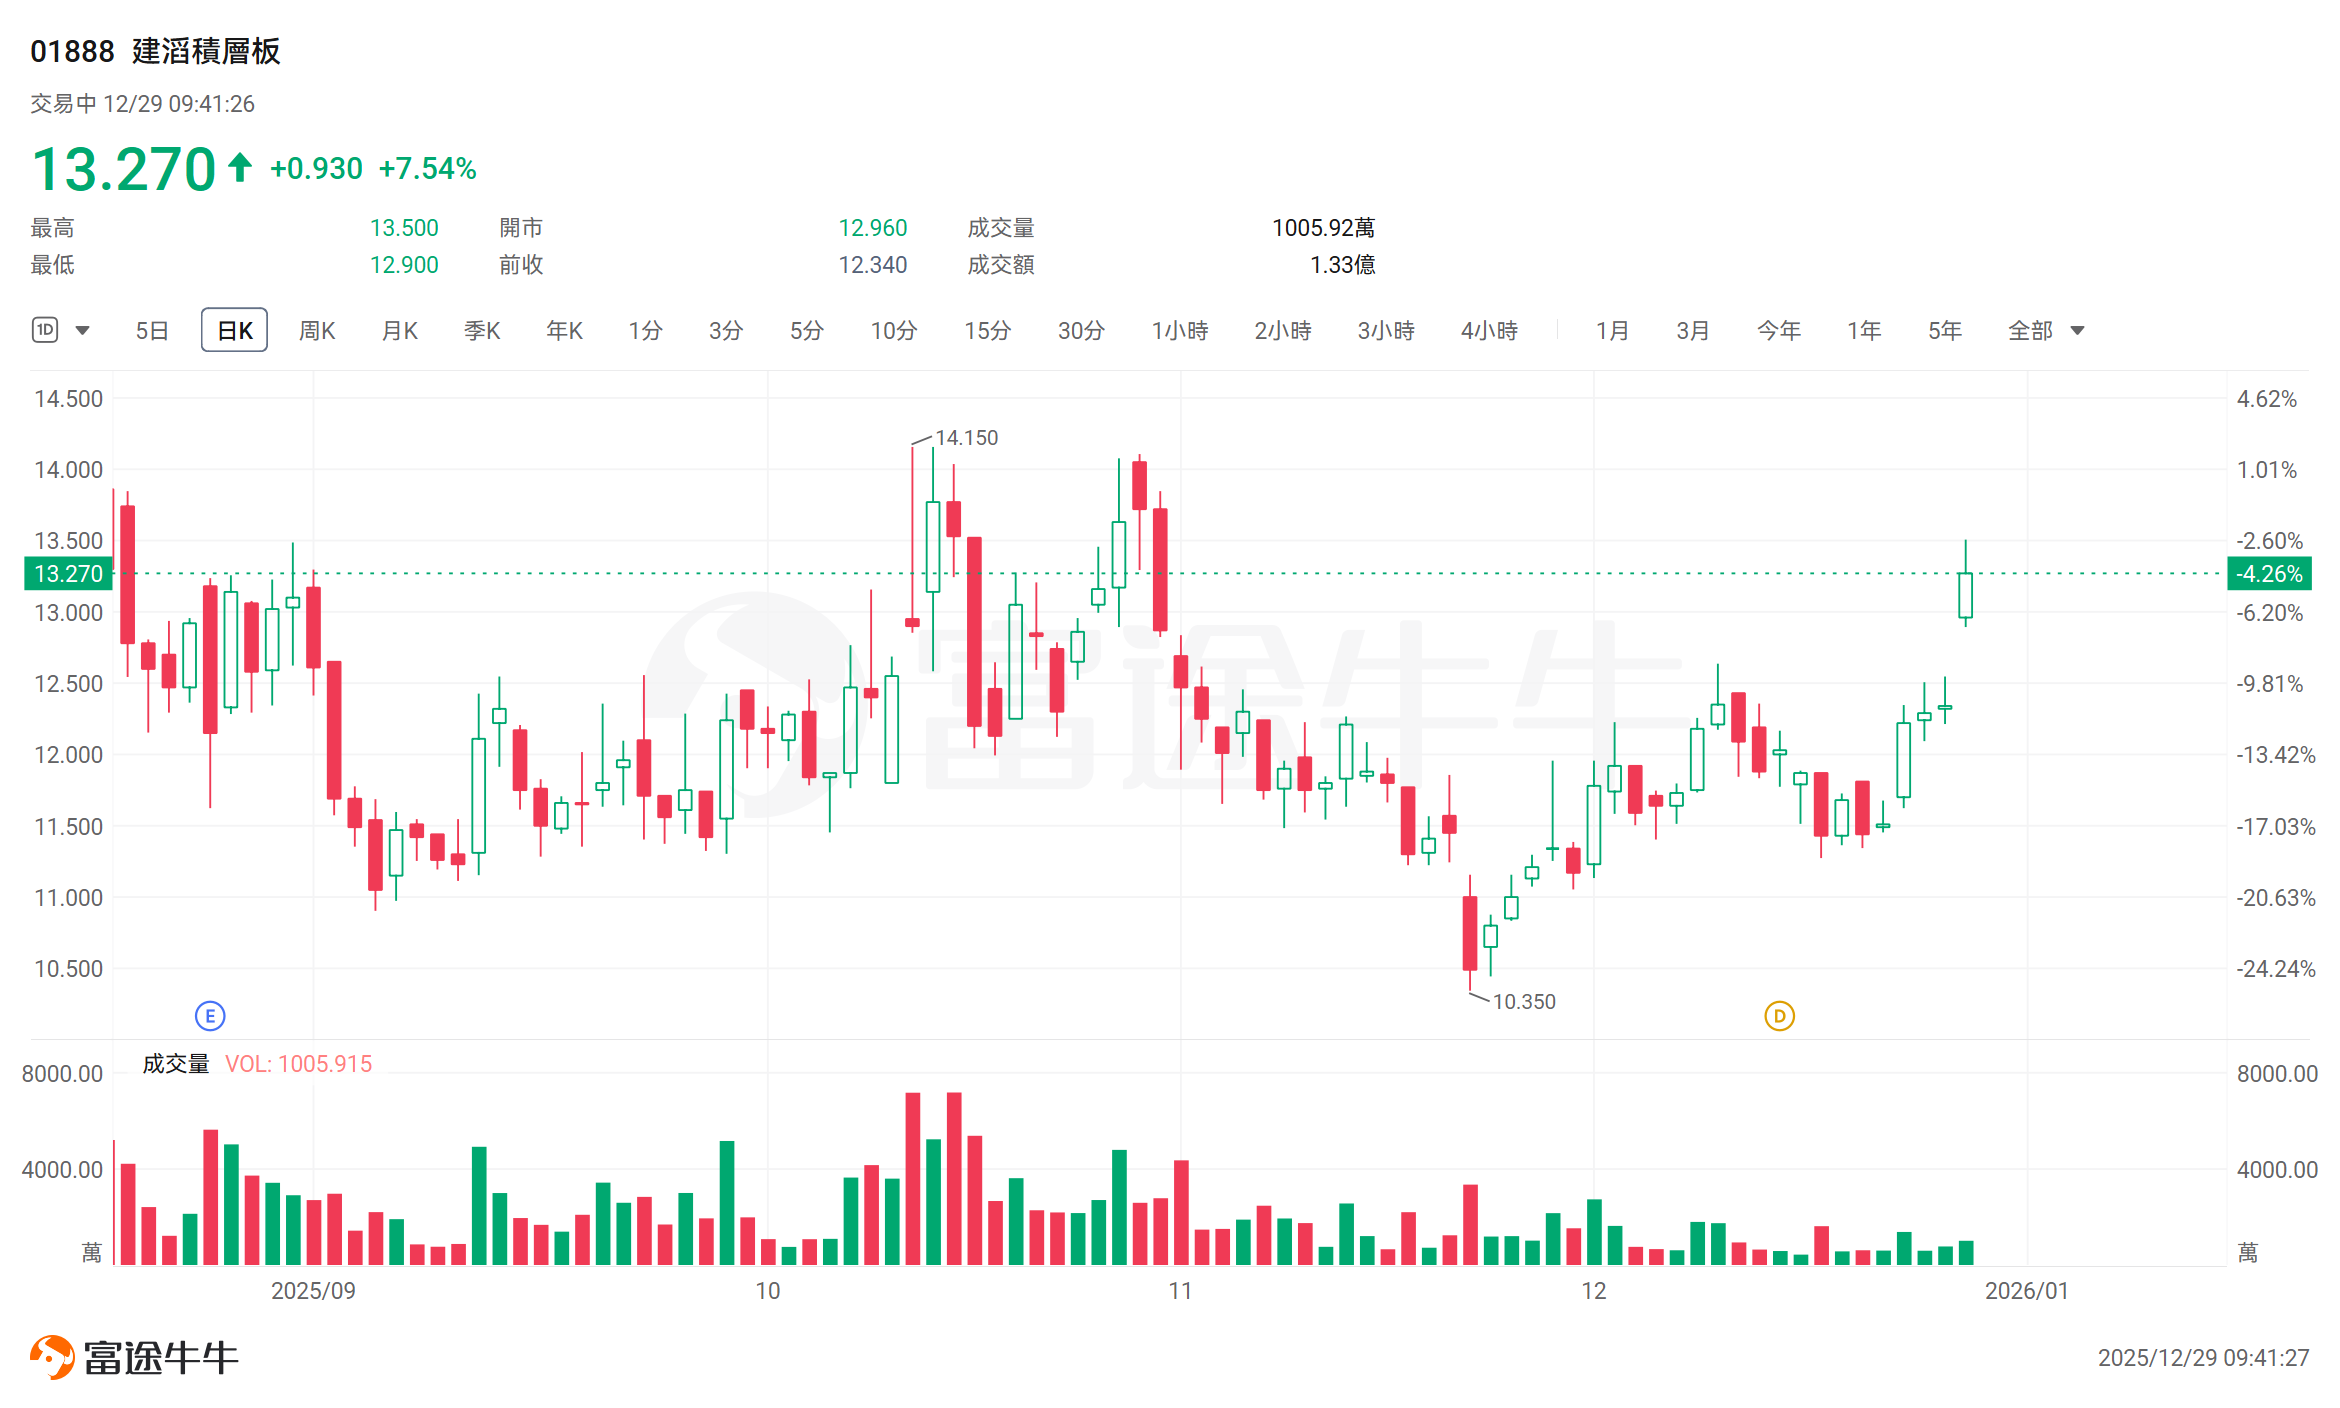Click the blue E earnings marker
This screenshot has width=2340, height=1408.
coord(210,1016)
